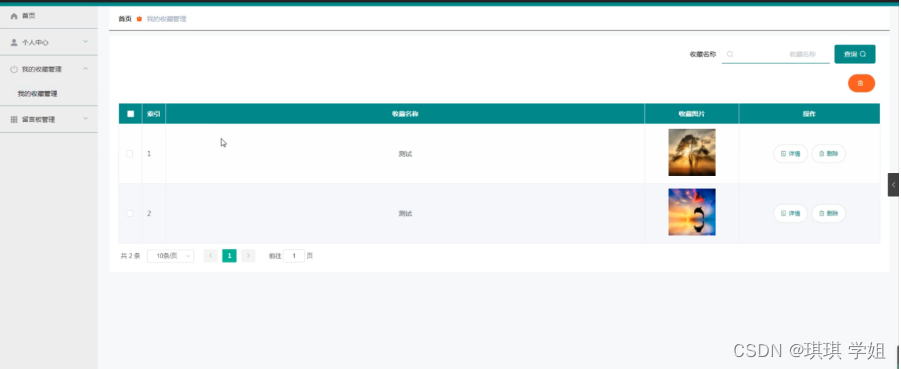This screenshot has height=369, width=901.
Task: Select page 1 in pagination
Action: pos(229,256)
